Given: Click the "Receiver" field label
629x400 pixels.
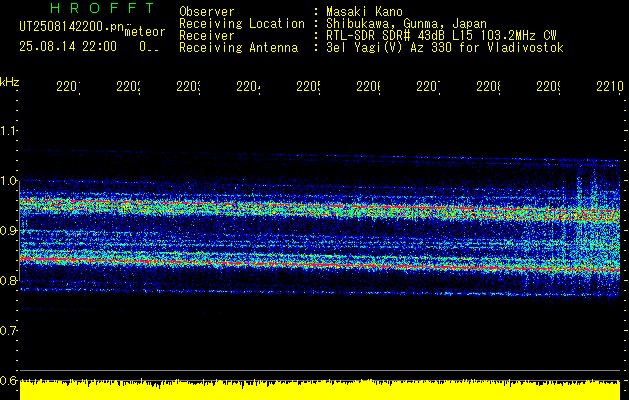Looking at the screenshot, I should 207,36.
